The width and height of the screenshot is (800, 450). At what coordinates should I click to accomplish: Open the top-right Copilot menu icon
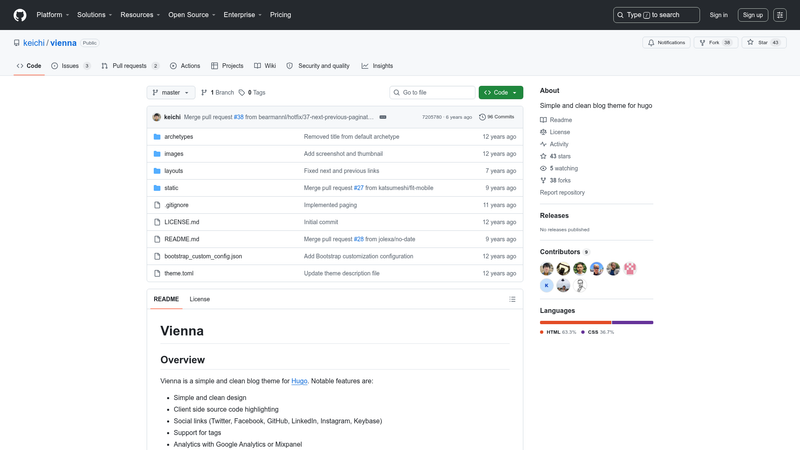(x=780, y=15)
